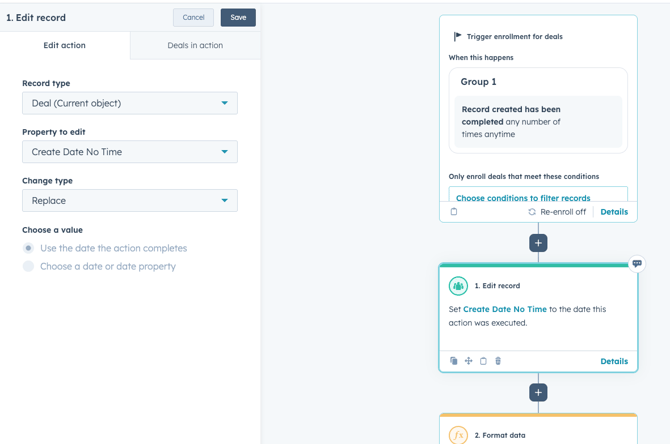670x444 pixels.
Task: Click the clipboard icon on the trigger card
Action: click(454, 212)
